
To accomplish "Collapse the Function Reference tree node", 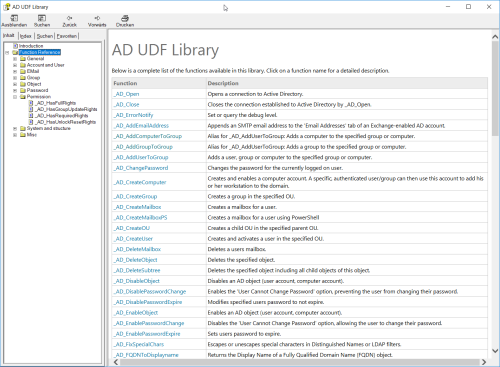I will 7,52.
